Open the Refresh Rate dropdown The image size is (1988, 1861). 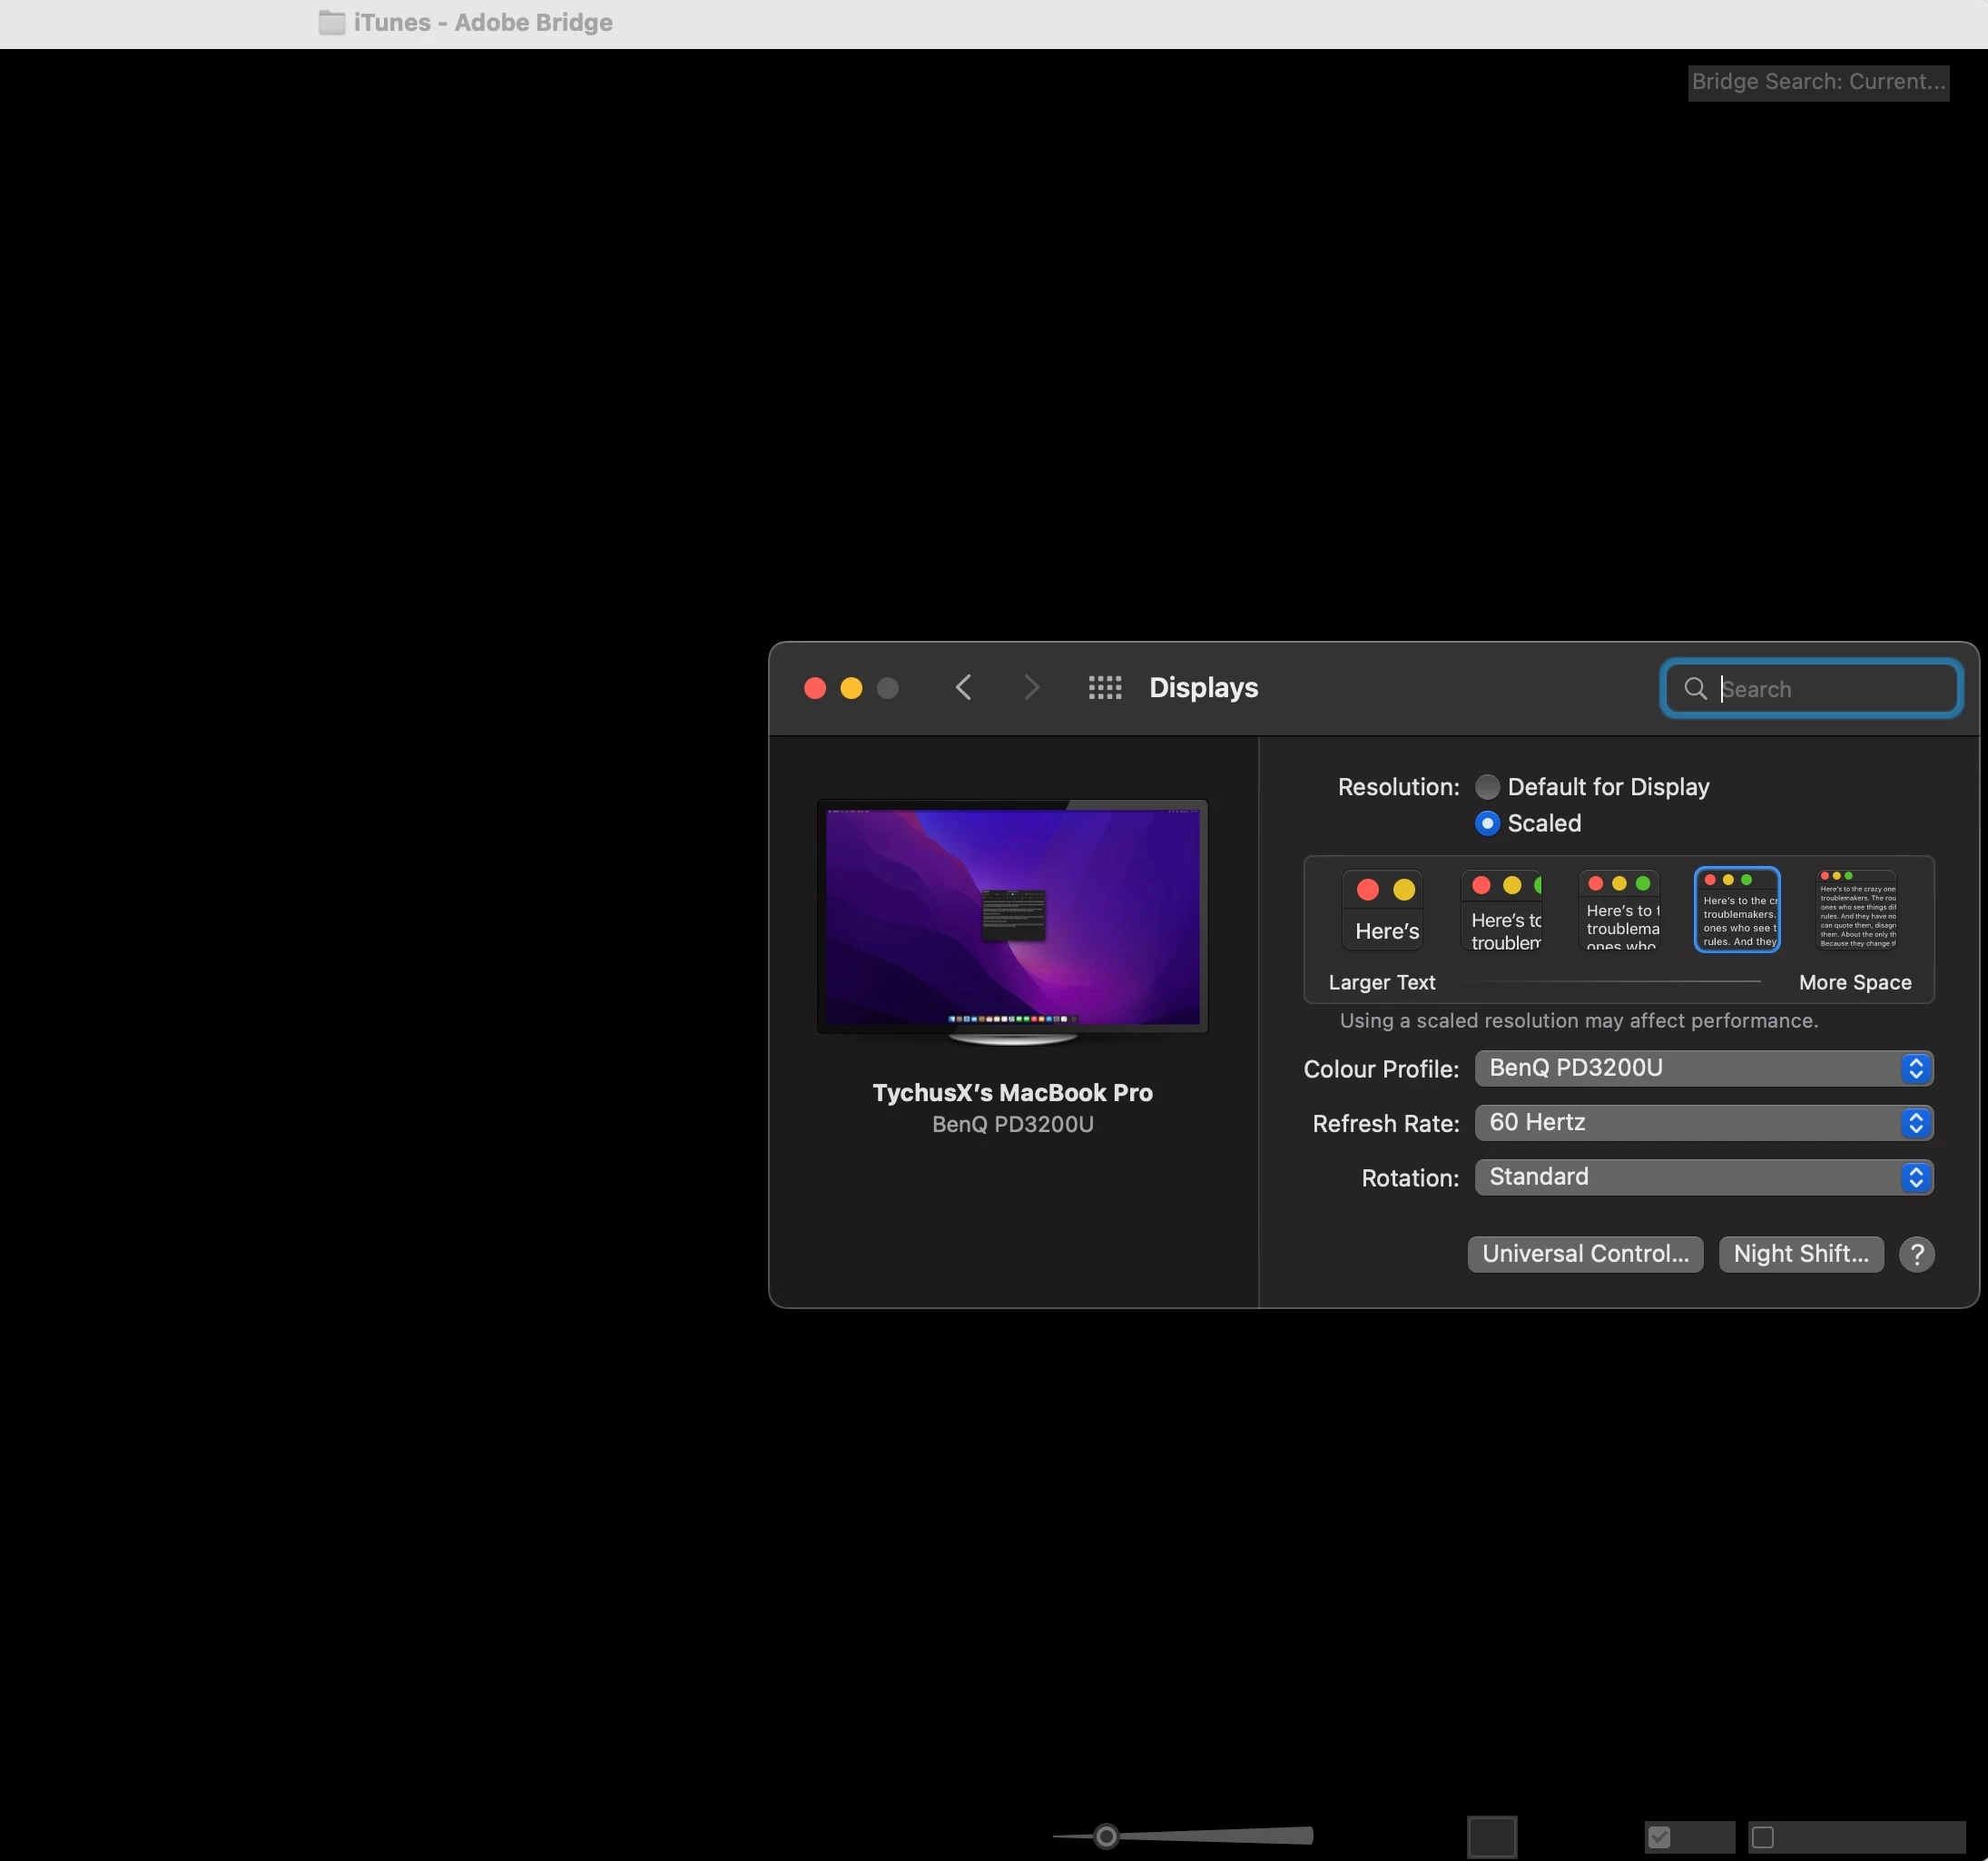coord(1703,1123)
